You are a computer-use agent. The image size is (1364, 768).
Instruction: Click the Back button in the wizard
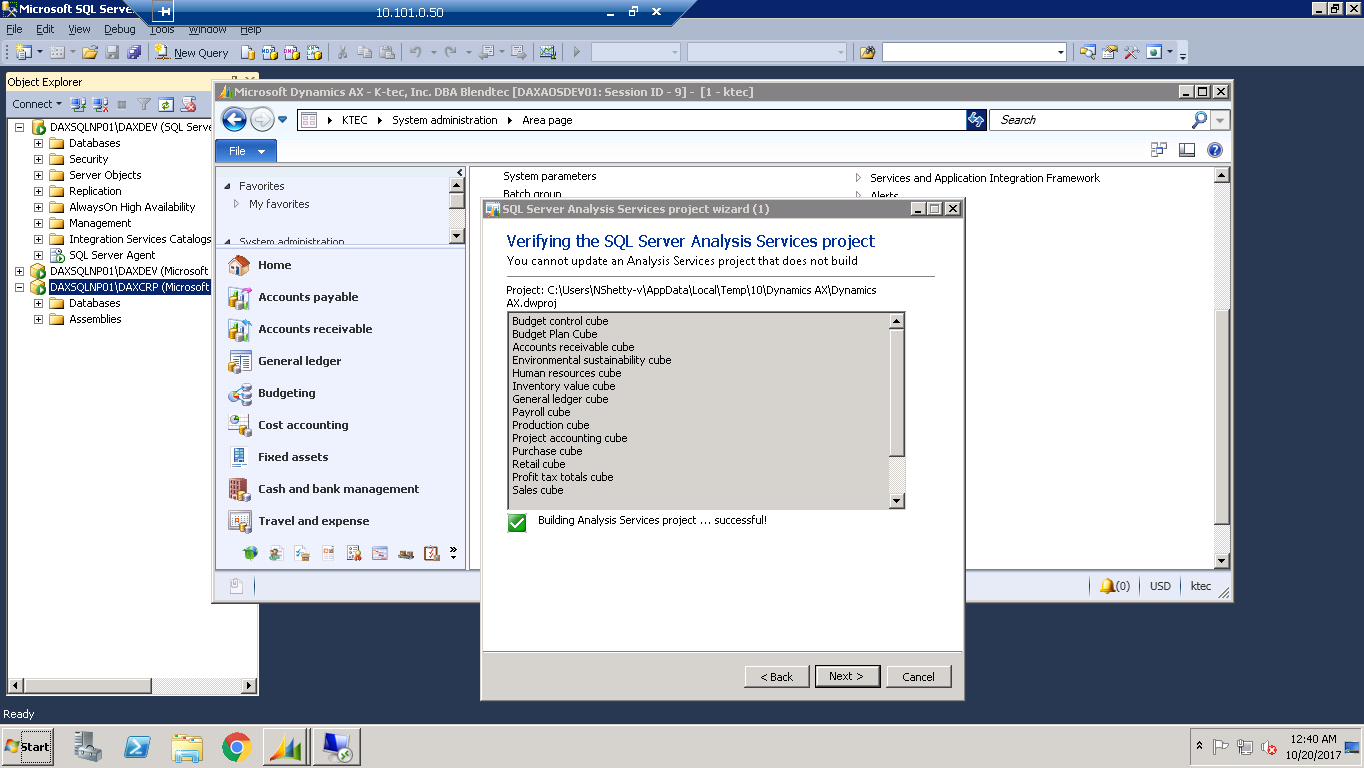777,676
